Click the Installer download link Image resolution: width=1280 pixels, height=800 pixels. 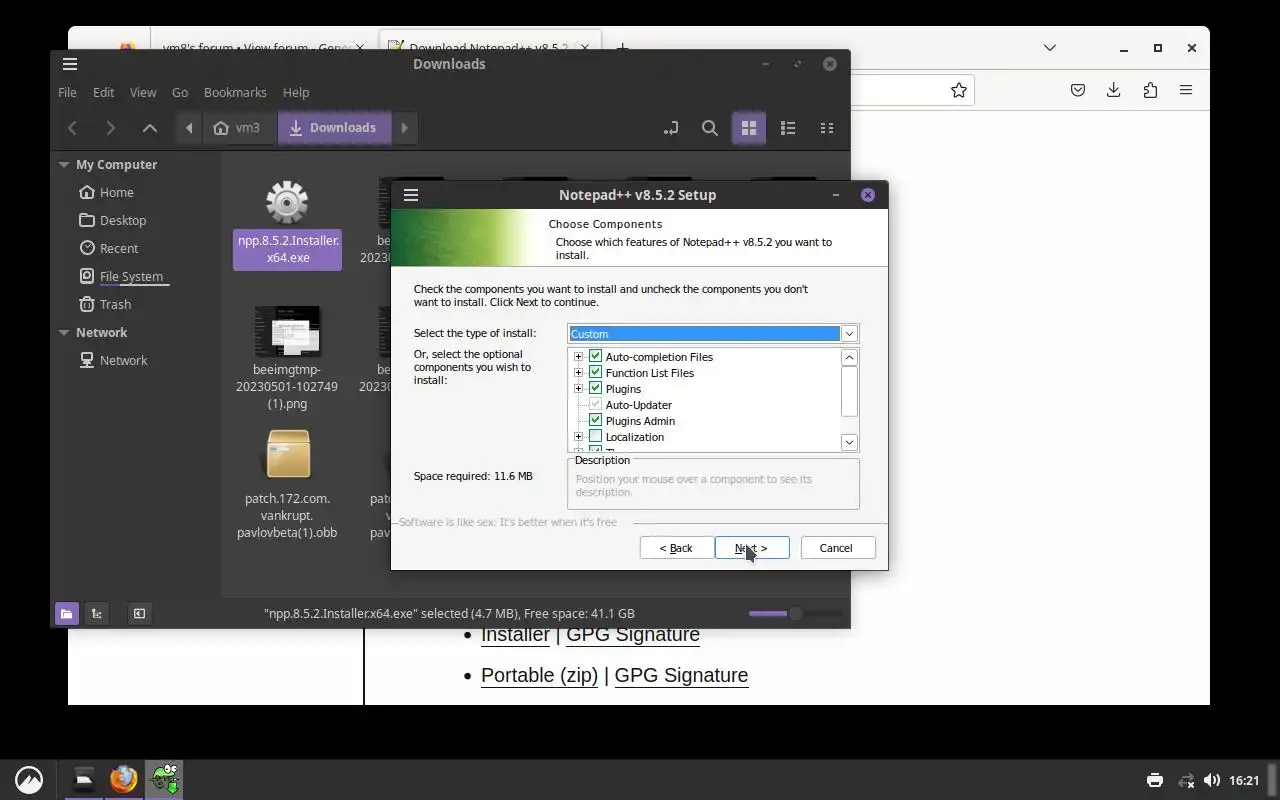pos(515,635)
